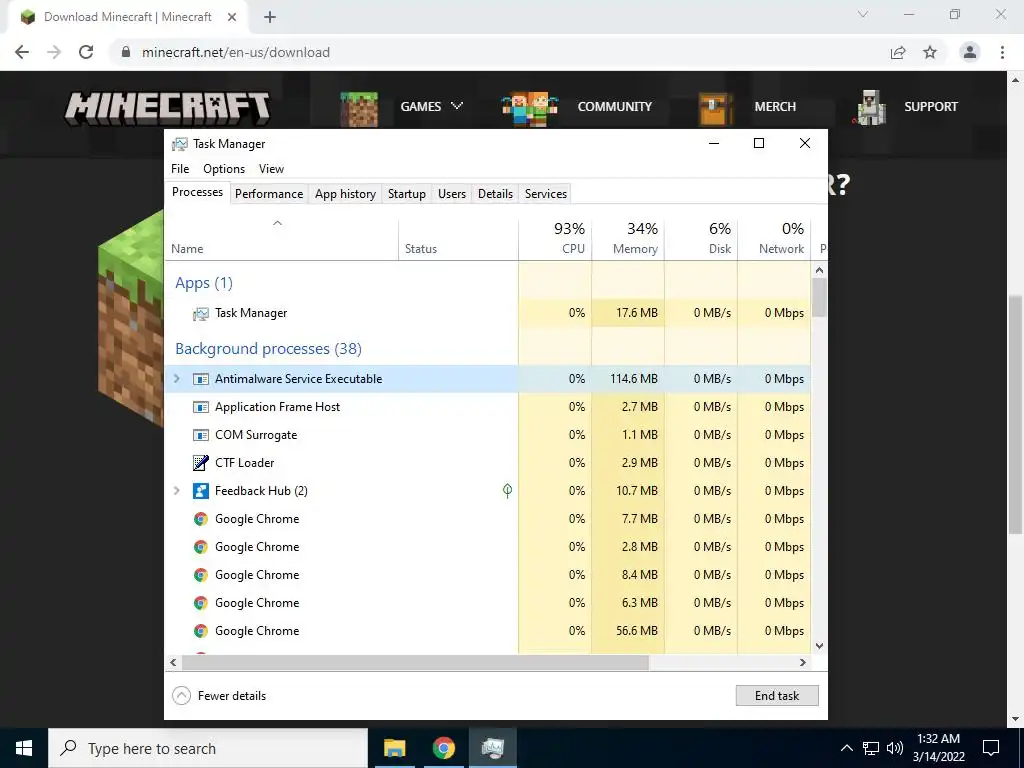
Task: Click Chrome icon of the 7.7 MB process
Action: point(200,519)
